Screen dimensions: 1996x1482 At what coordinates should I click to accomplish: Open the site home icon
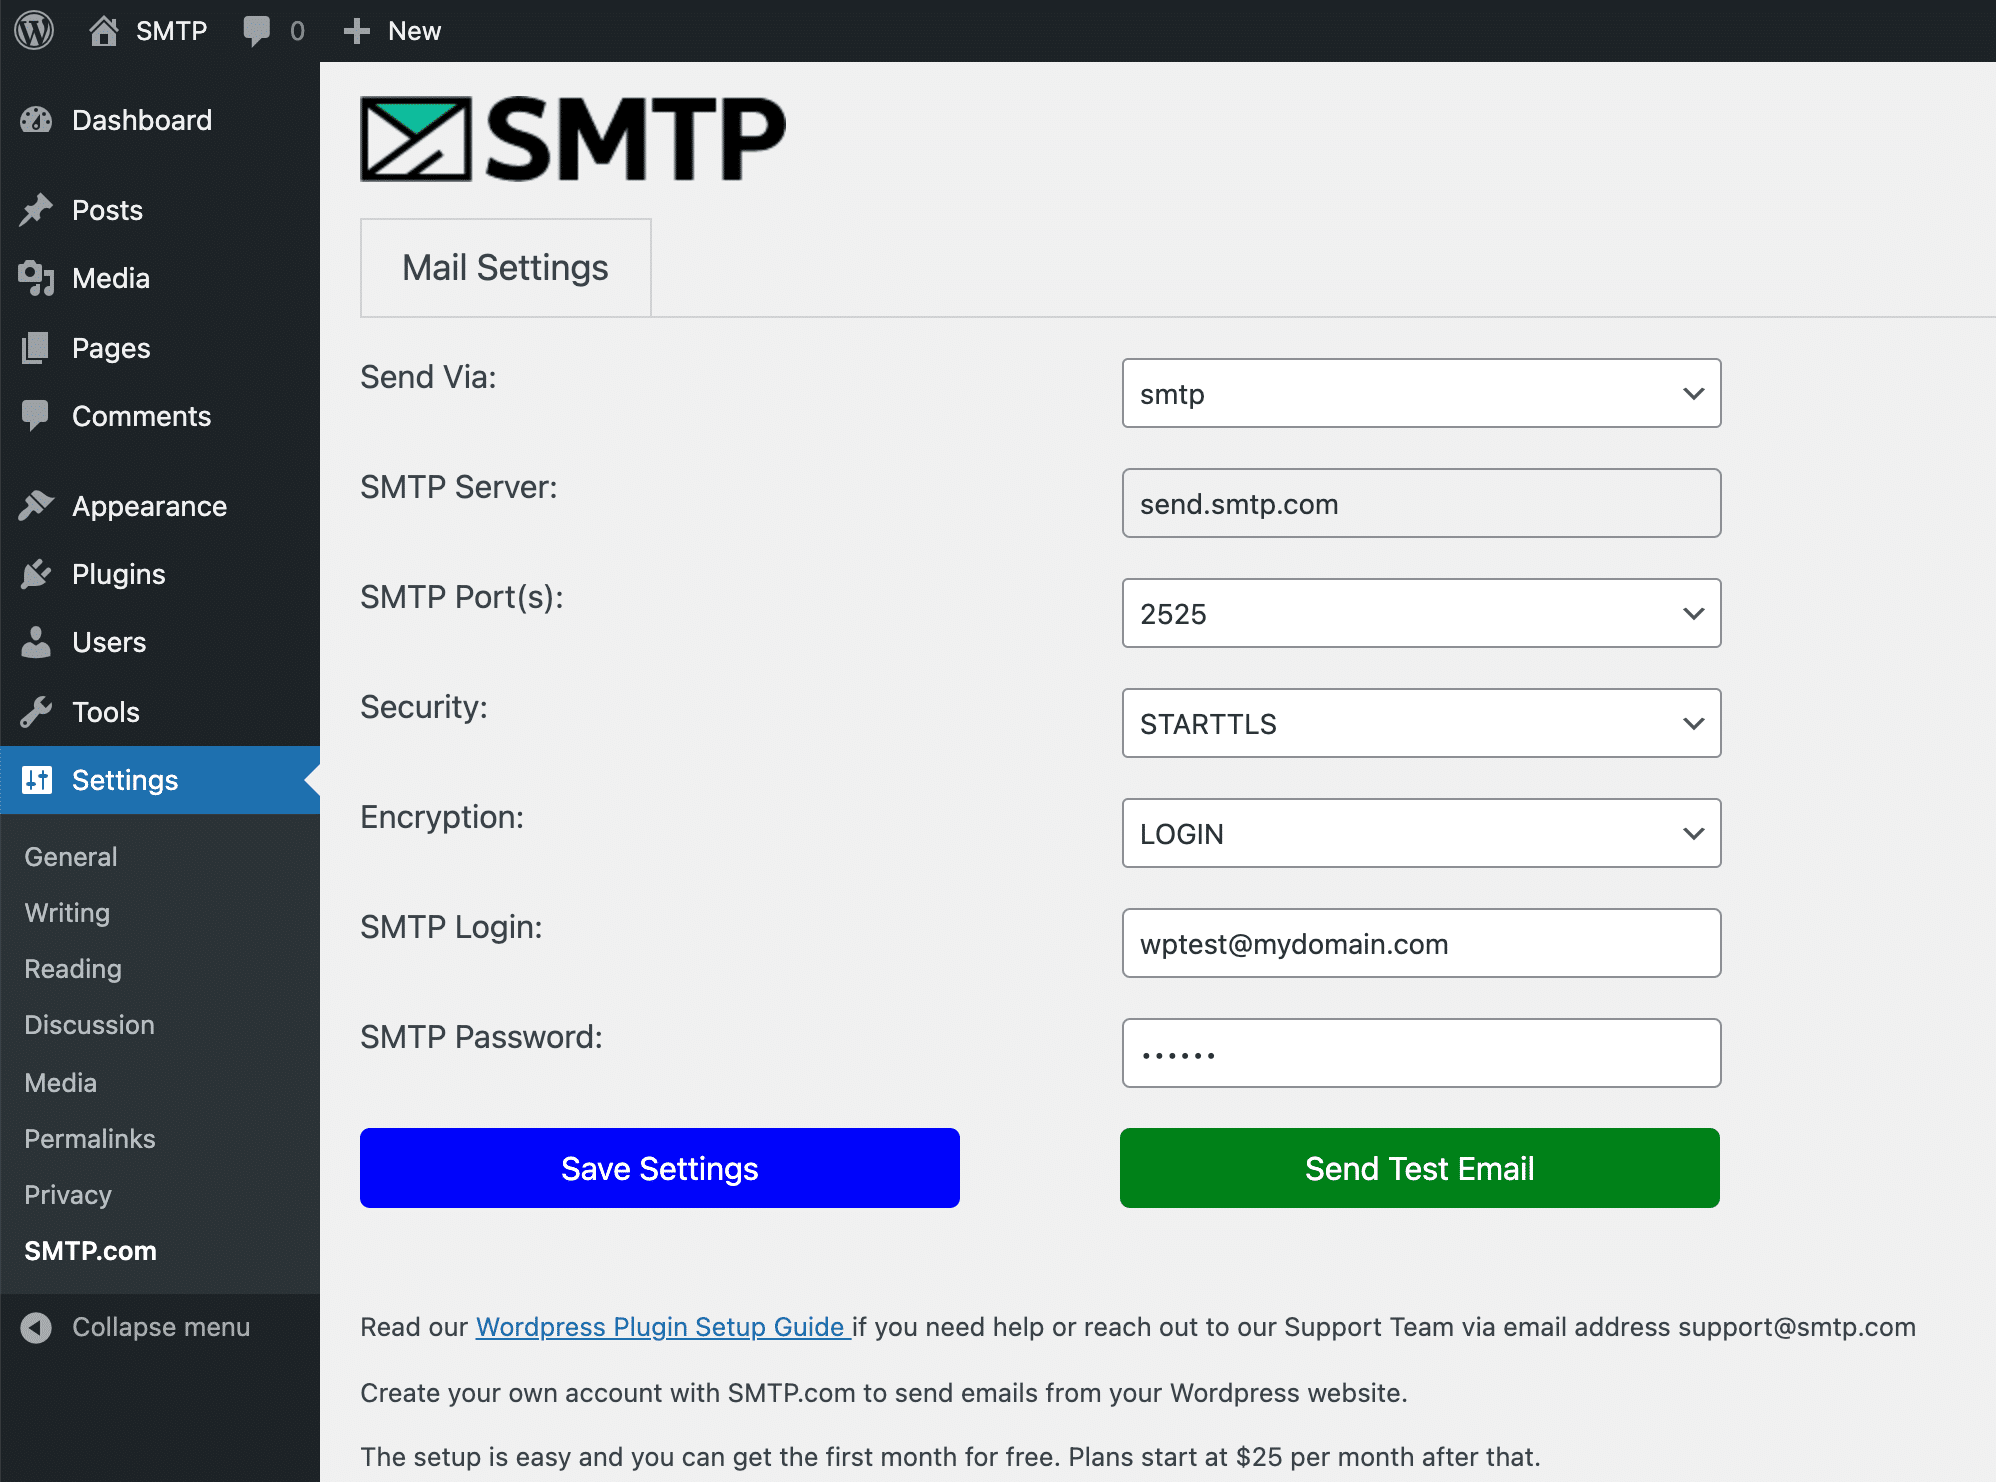coord(103,31)
